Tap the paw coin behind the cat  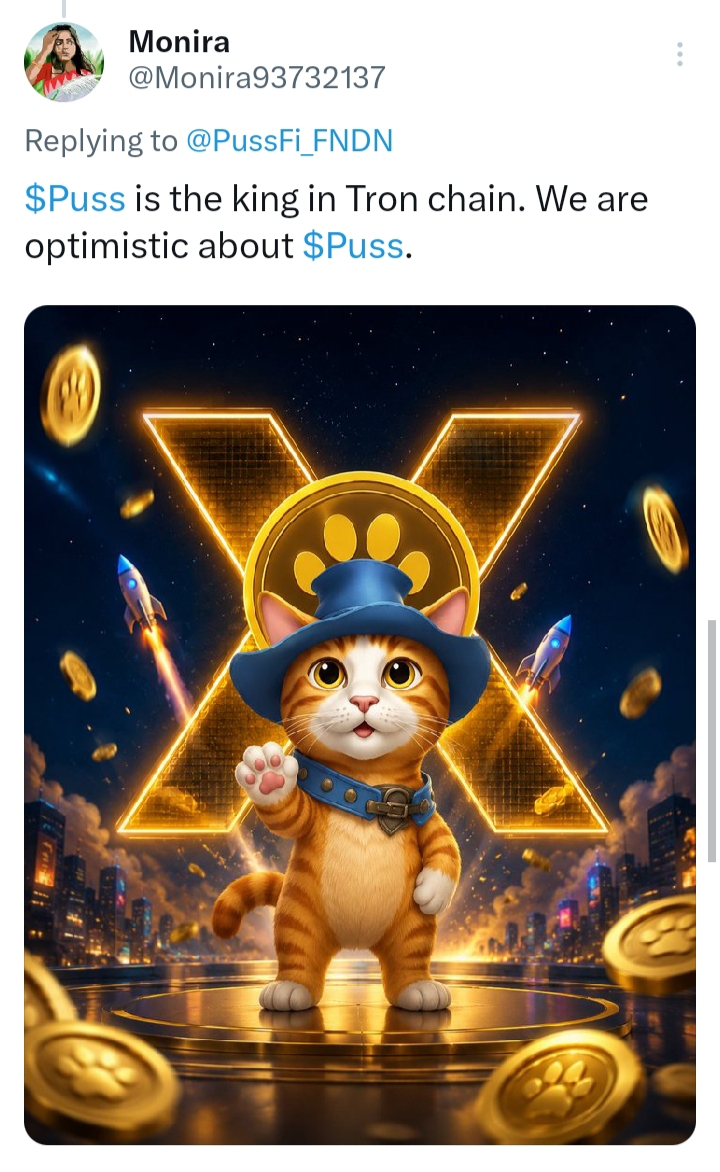pos(363,534)
